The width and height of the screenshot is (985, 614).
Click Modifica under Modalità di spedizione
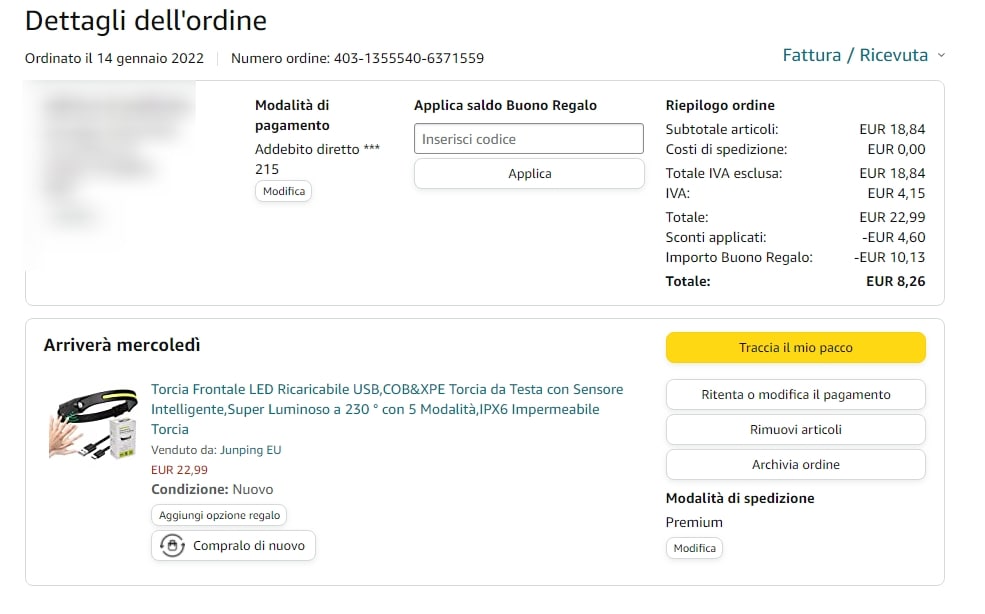tap(694, 548)
